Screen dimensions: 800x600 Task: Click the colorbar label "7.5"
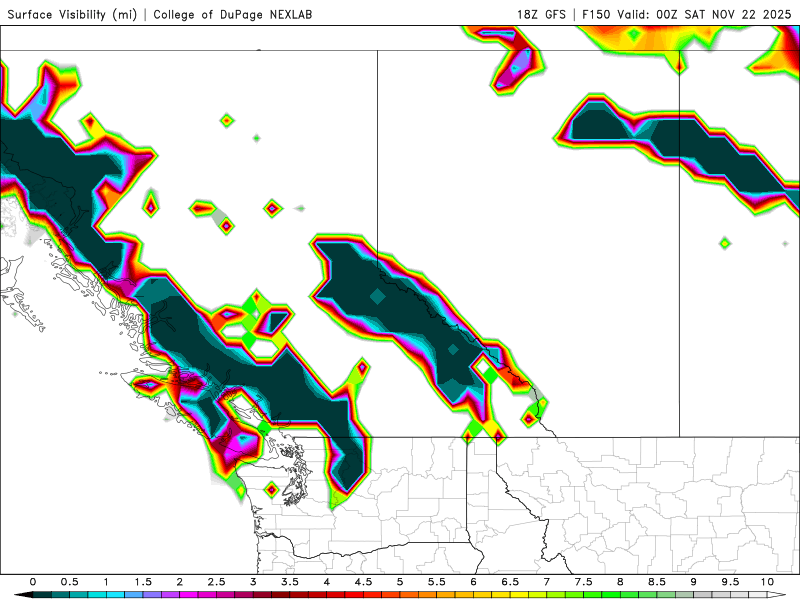pos(584,582)
